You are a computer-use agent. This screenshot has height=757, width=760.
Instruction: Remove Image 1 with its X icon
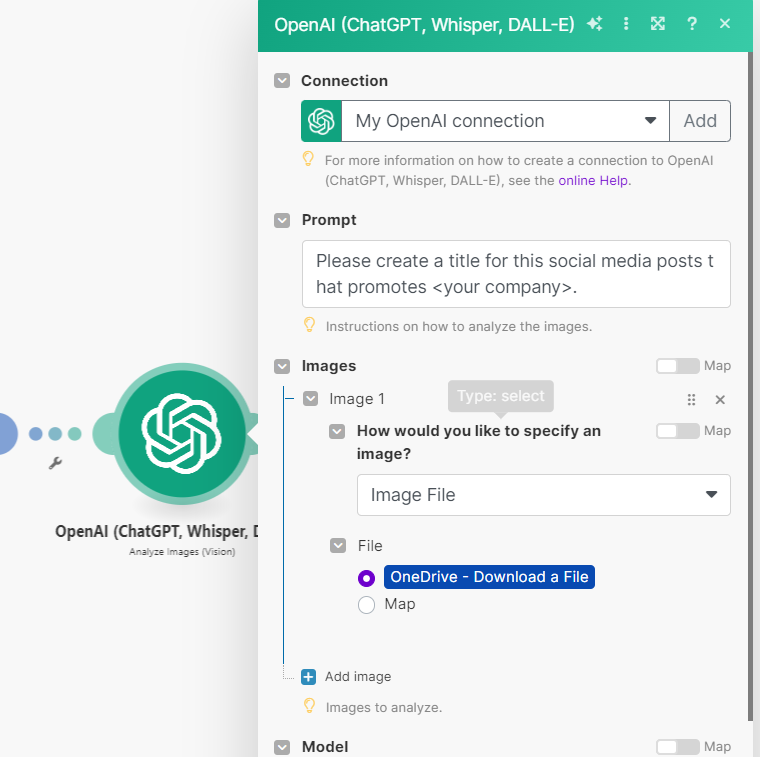point(720,399)
